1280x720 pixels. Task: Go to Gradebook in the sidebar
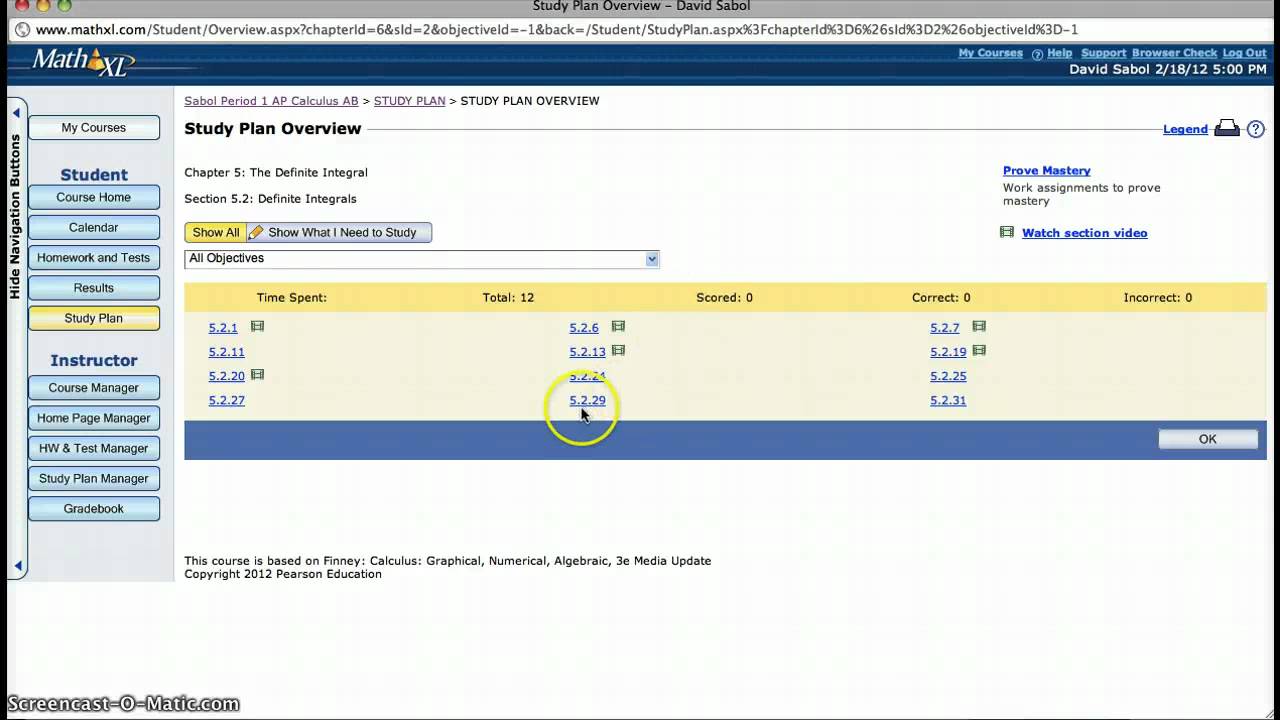(93, 509)
